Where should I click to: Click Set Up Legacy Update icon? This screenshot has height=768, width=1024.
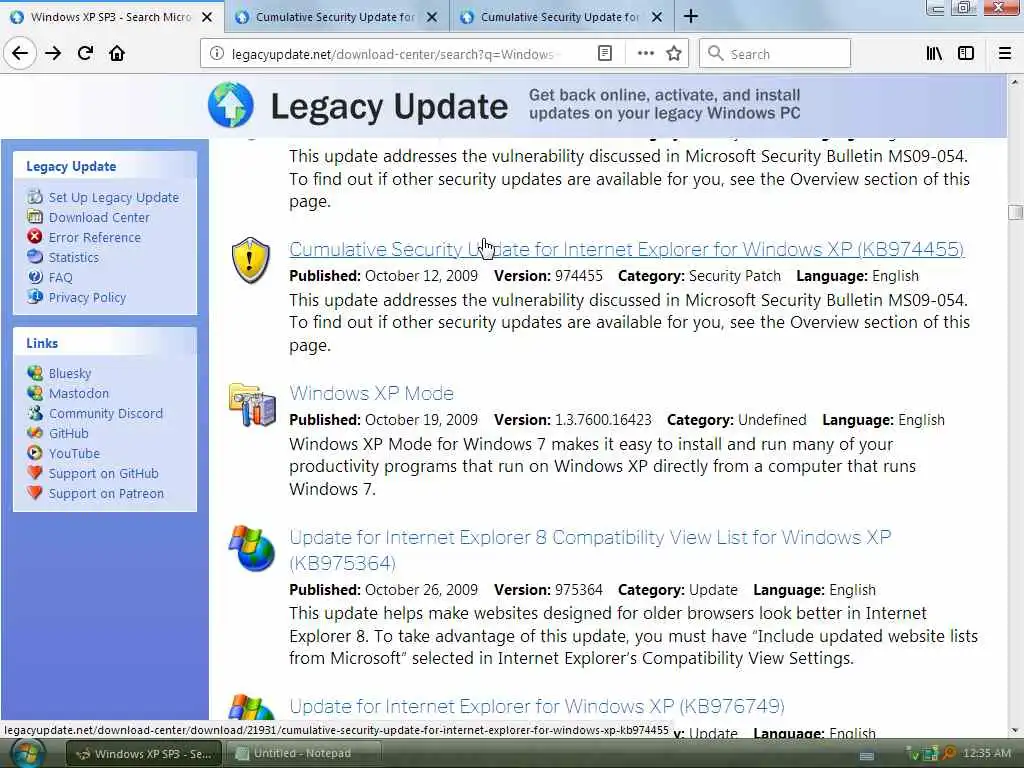[35, 197]
